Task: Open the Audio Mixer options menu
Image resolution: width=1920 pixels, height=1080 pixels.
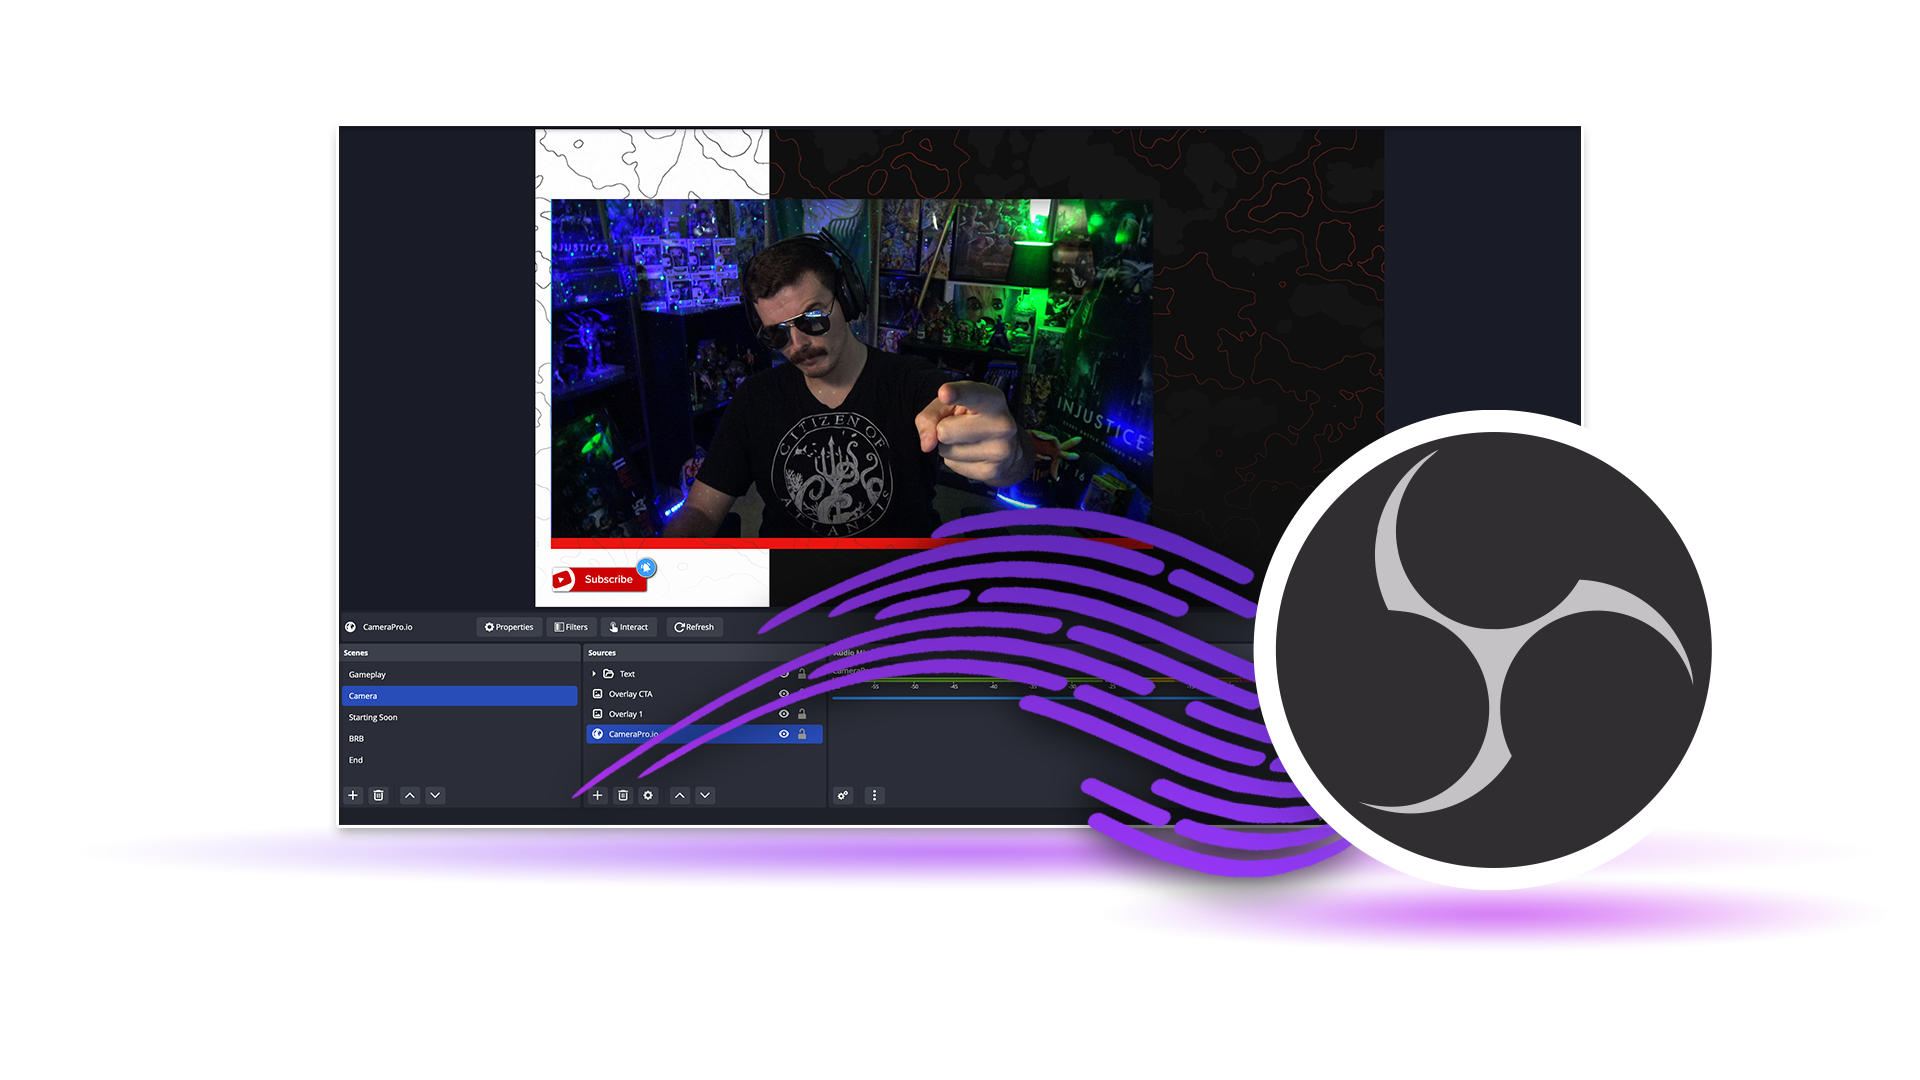Action: pyautogui.click(x=875, y=796)
